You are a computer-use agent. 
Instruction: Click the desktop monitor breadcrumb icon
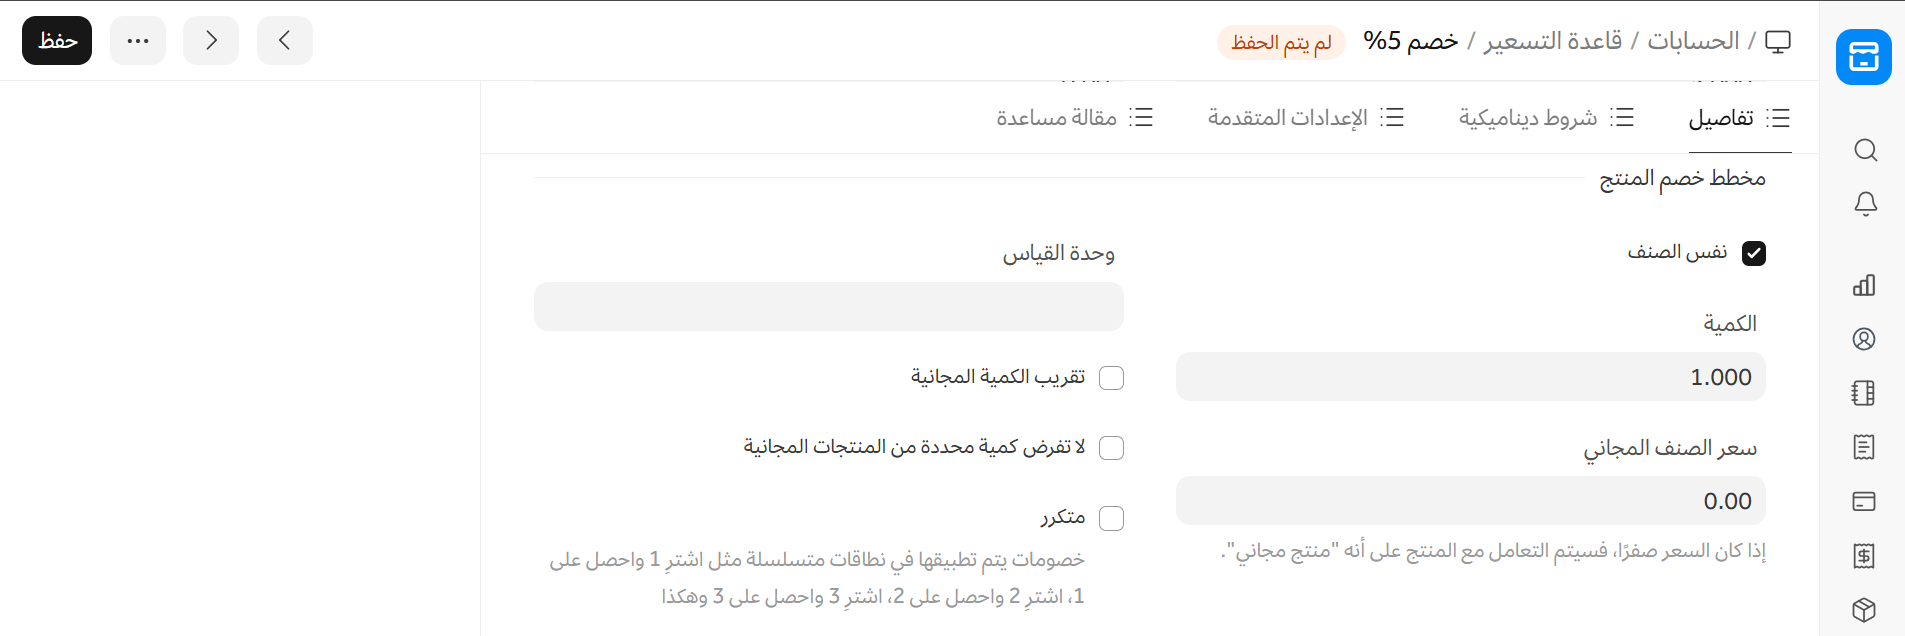pyautogui.click(x=1778, y=41)
